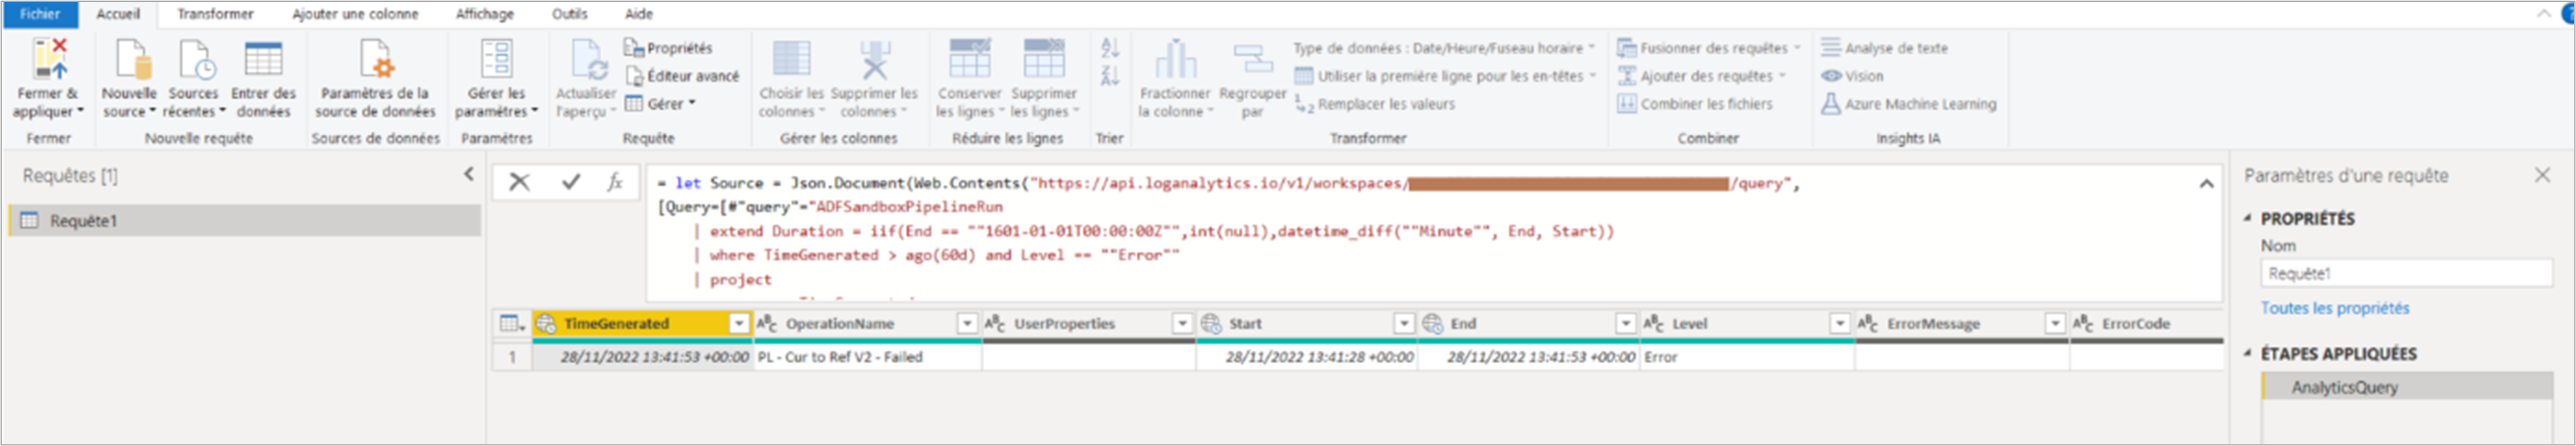
Task: Open the table options icon in grid corner
Action: 512,323
